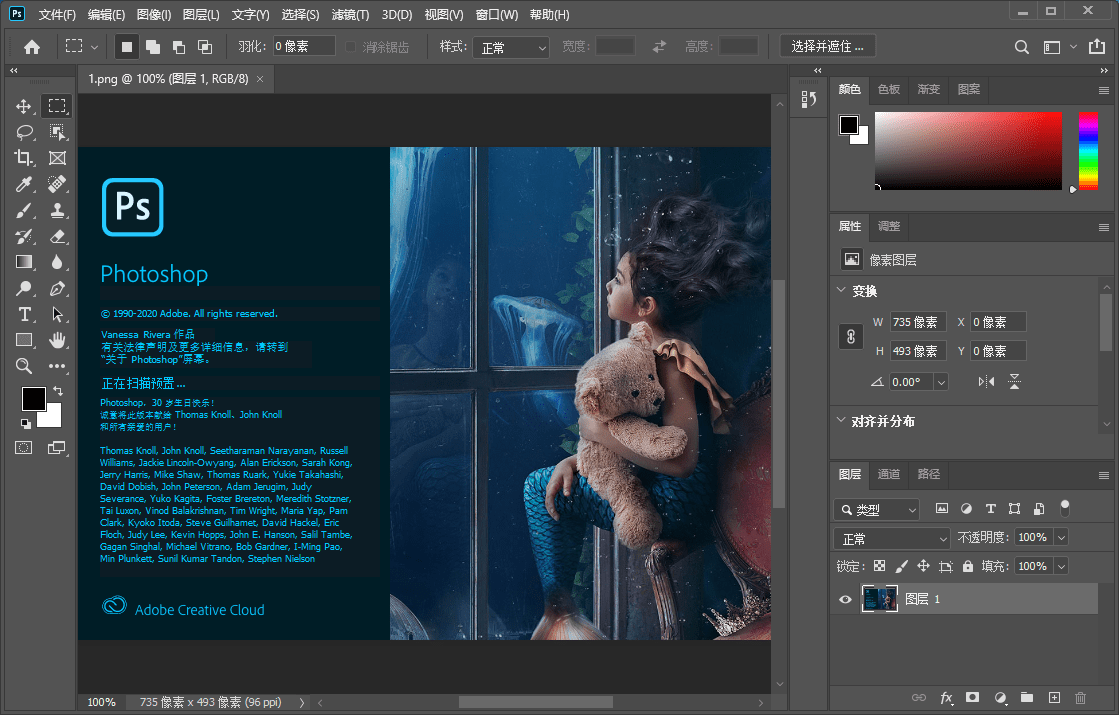Toggle lock position
1119x715 pixels.
click(923, 566)
